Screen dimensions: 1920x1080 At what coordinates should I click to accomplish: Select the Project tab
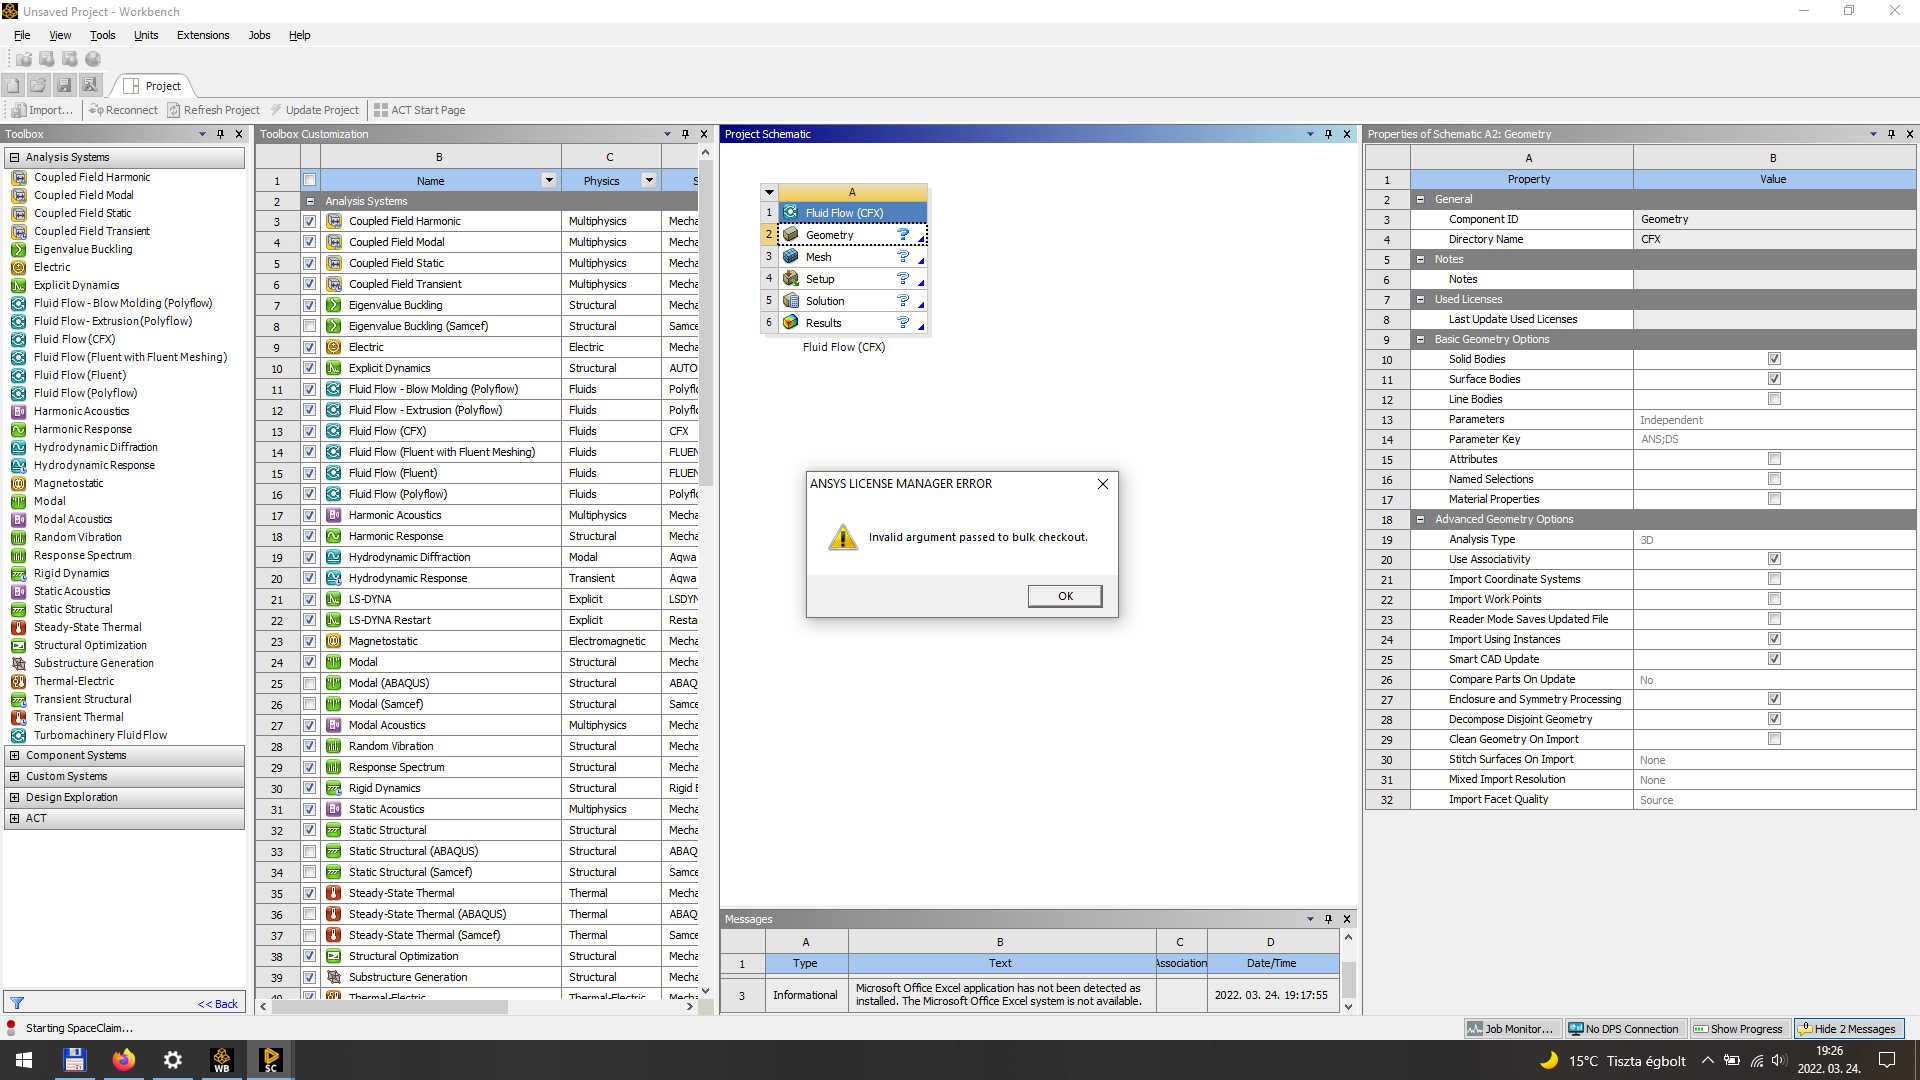(154, 86)
